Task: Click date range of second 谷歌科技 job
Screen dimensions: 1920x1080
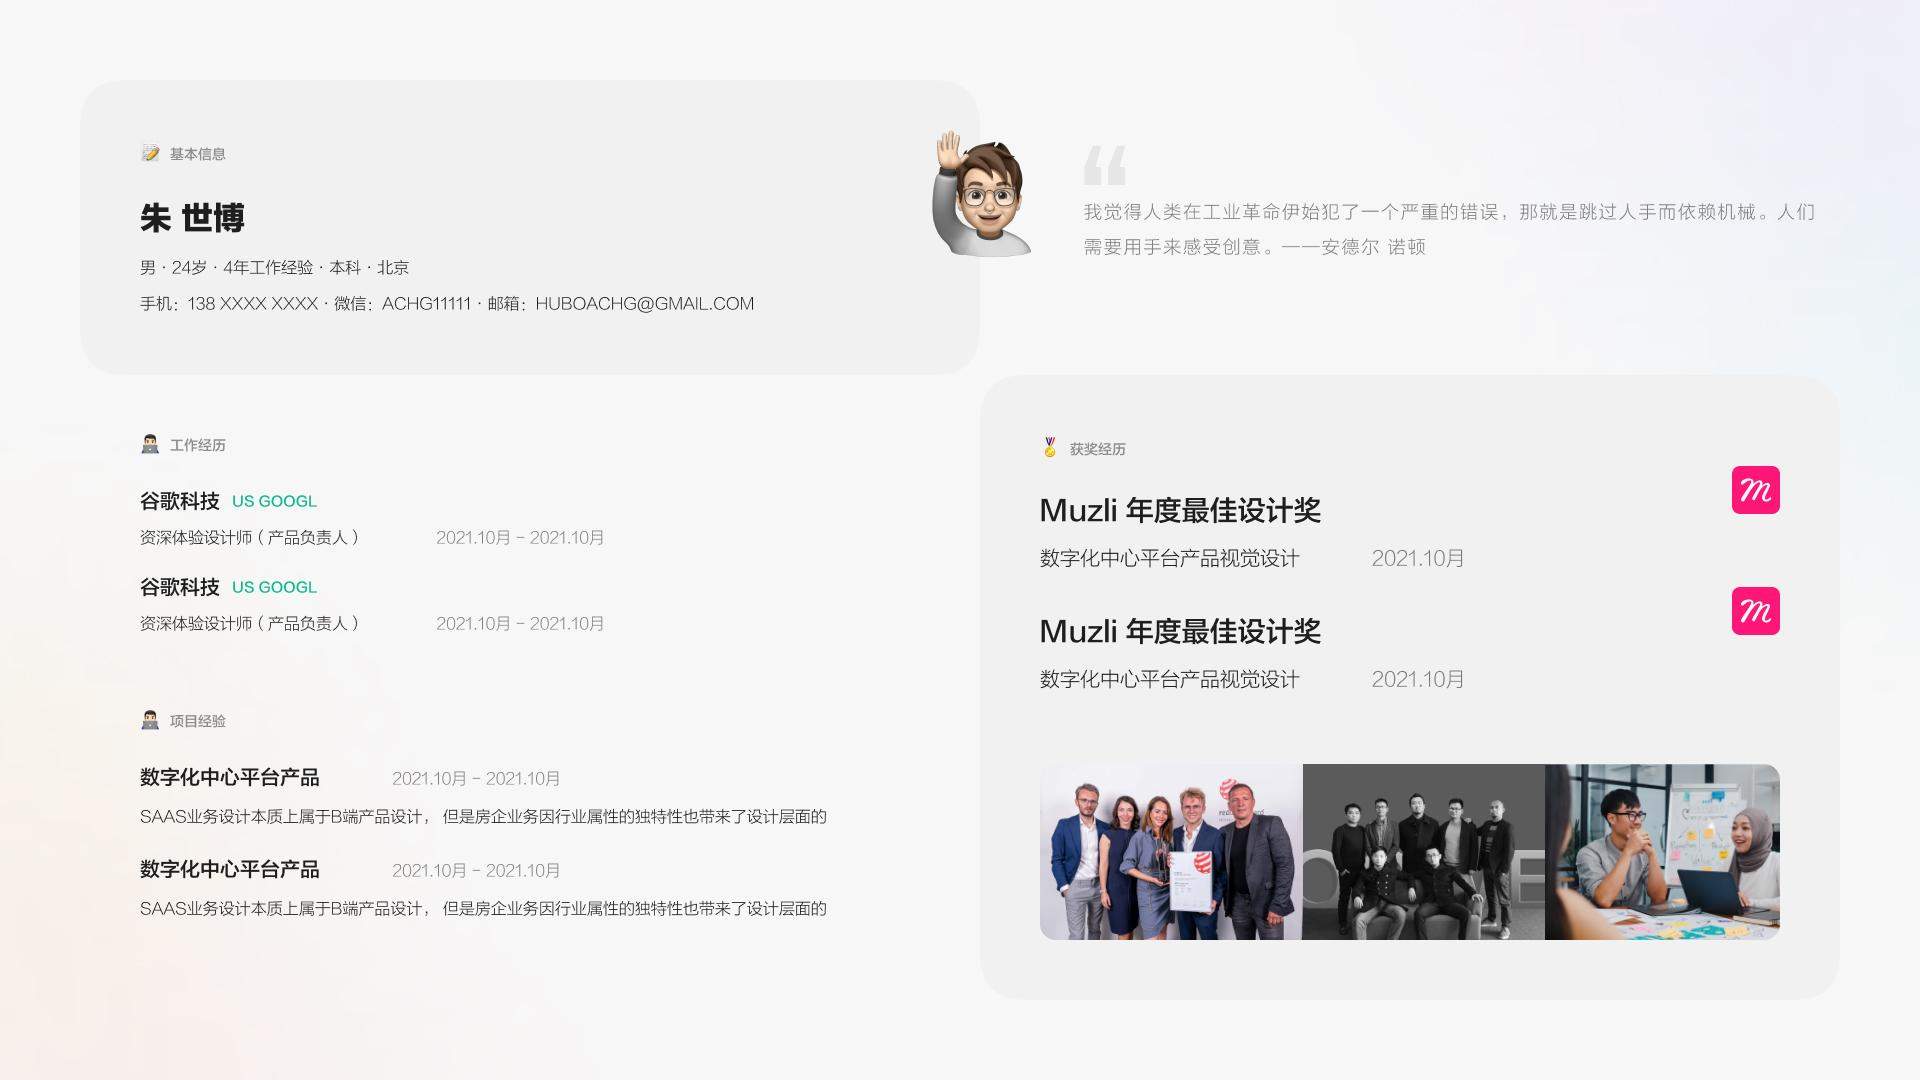Action: point(520,623)
